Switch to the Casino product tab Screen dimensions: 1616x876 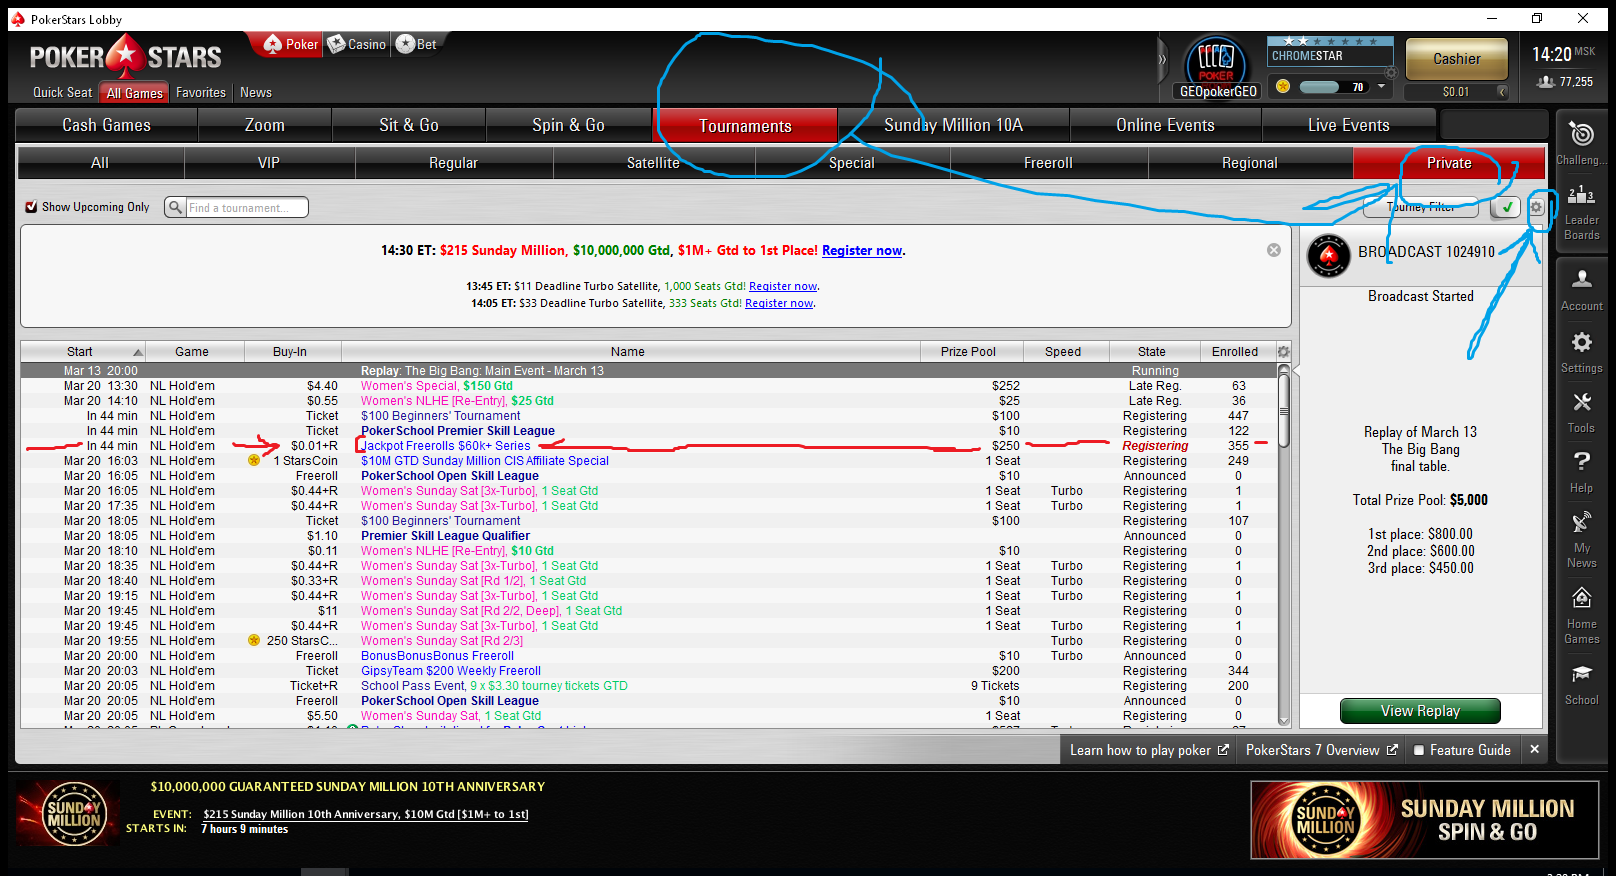(357, 44)
